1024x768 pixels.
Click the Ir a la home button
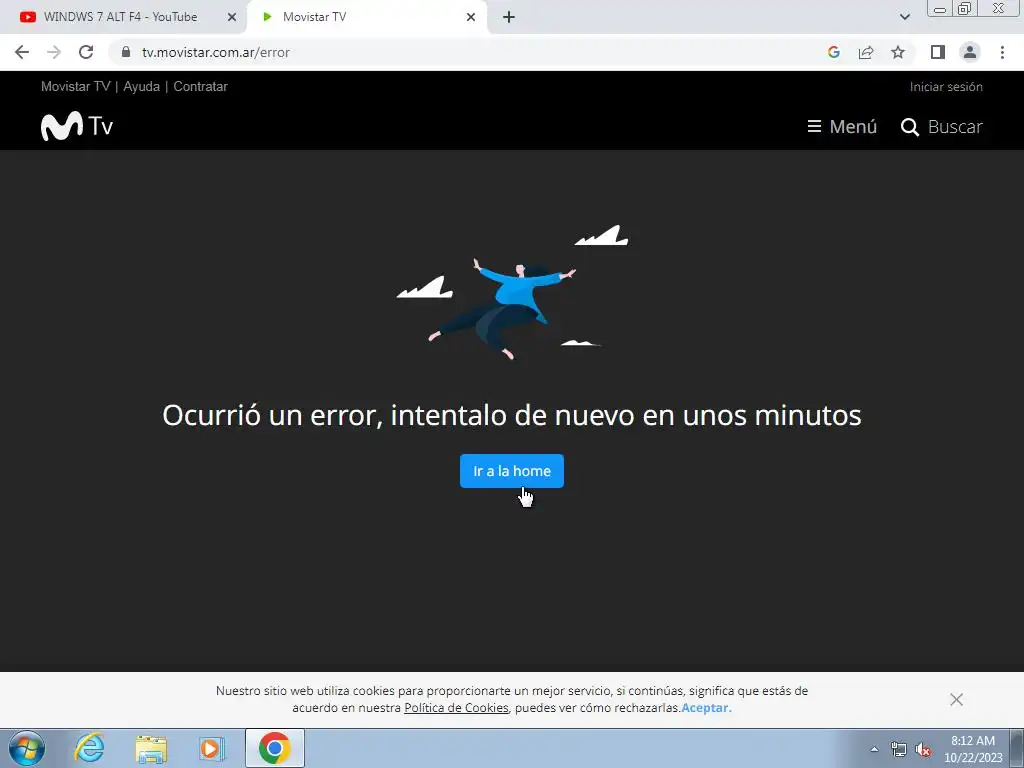[512, 471]
